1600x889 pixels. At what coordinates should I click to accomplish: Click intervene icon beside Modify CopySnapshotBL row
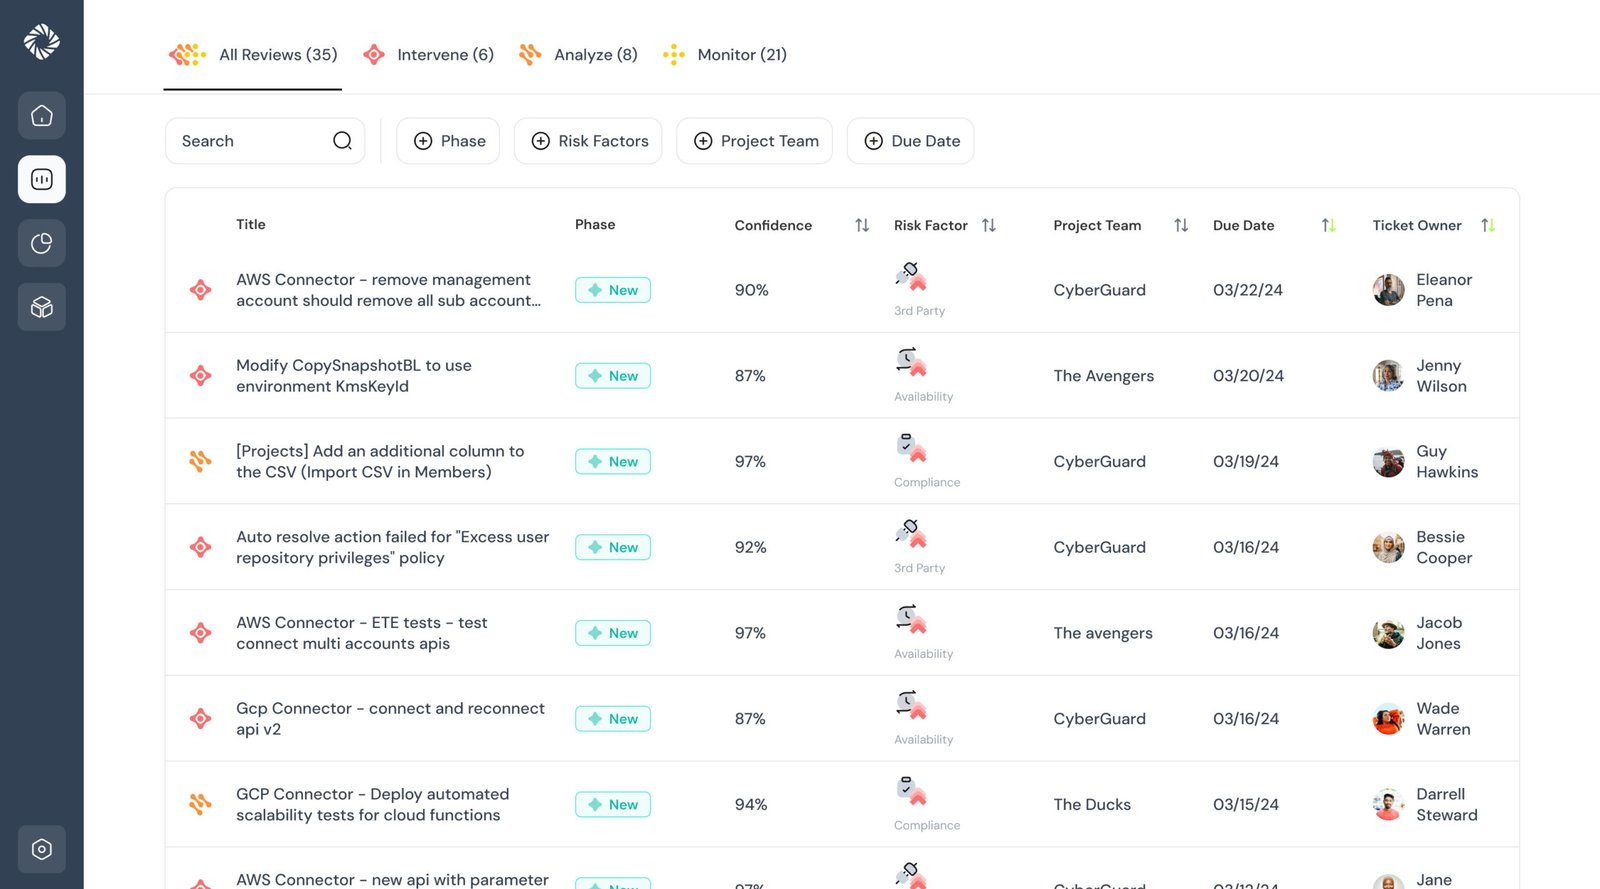201,376
